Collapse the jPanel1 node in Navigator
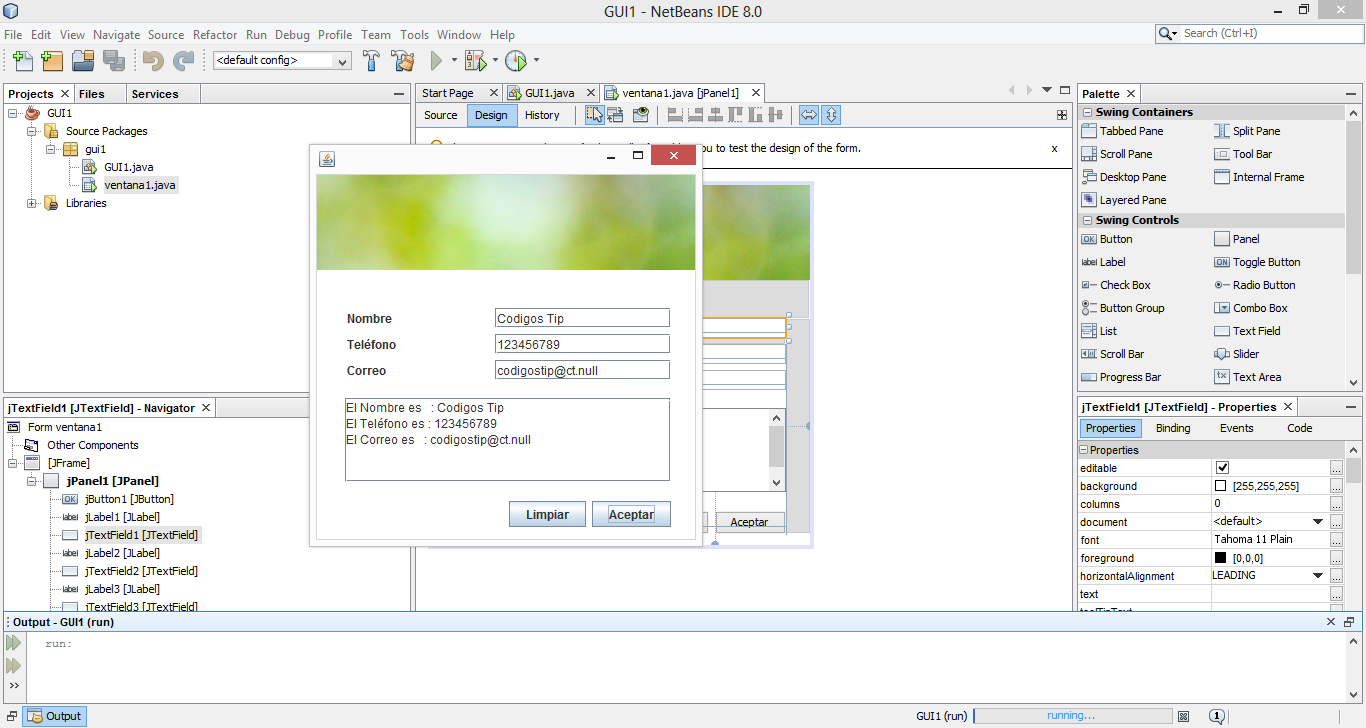Screen dimensions: 1366x728 click(33, 481)
